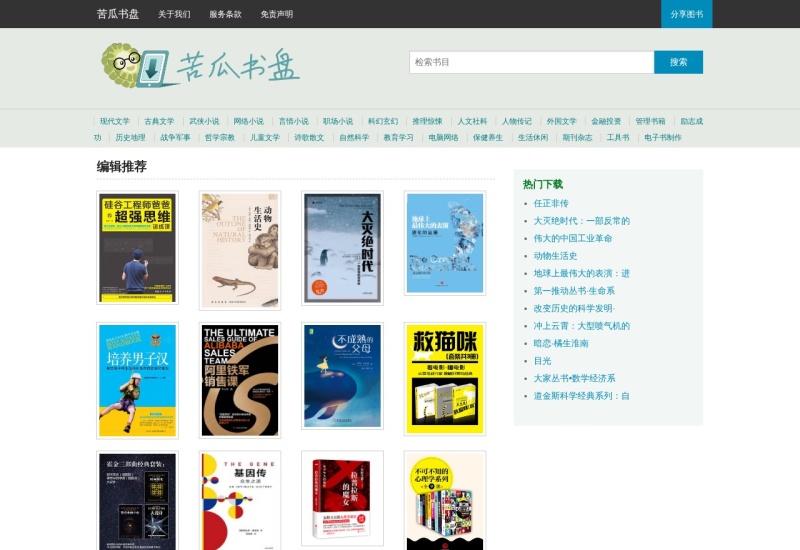Open the 大灭绝时代 book cover
Screen dimensions: 800x550
342,248
